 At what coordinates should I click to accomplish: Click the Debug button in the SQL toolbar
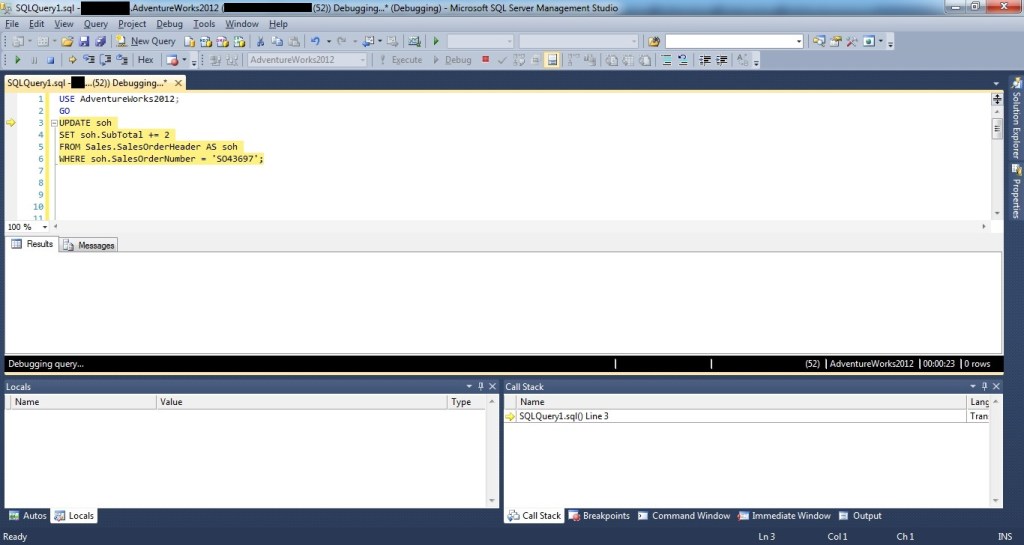[x=452, y=60]
